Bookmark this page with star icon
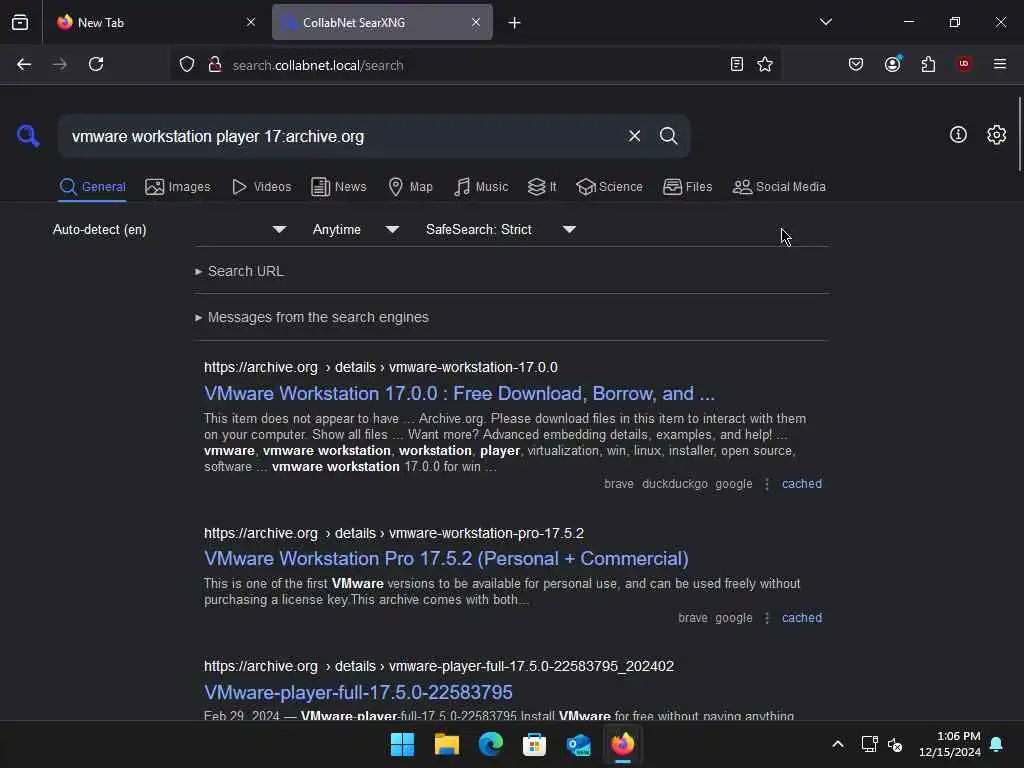Image resolution: width=1024 pixels, height=768 pixels. 765,64
